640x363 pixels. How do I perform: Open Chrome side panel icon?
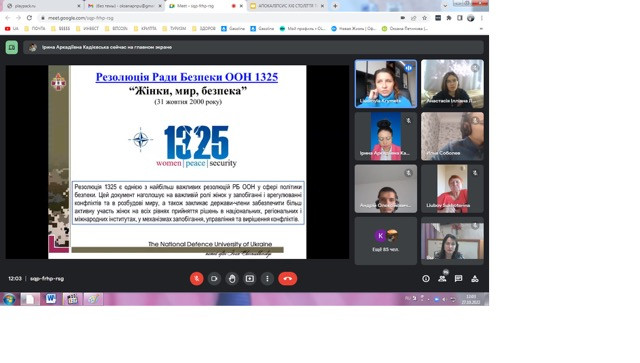pos(460,18)
